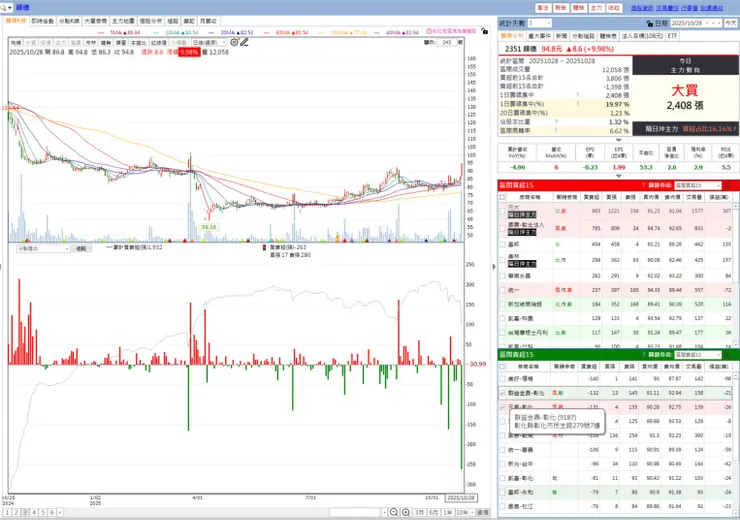Click page 6 button below chart
This screenshot has width=740, height=520.
pyautogui.click(x=52, y=512)
